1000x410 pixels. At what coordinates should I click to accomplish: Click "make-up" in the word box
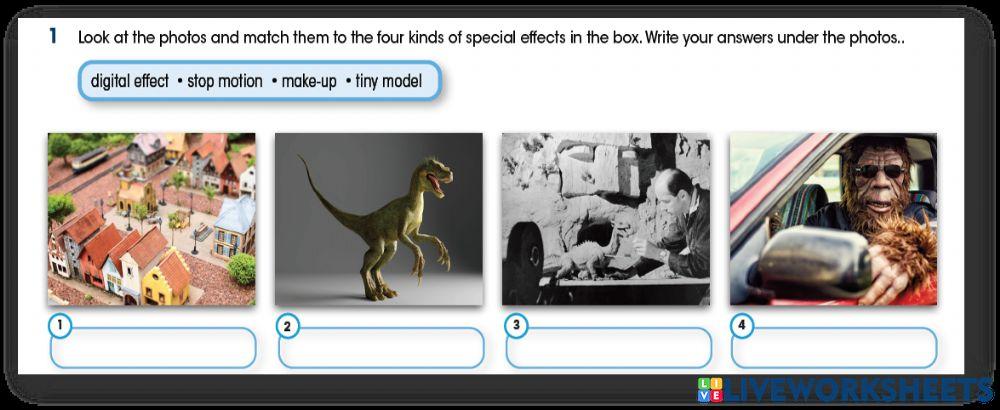pos(308,81)
